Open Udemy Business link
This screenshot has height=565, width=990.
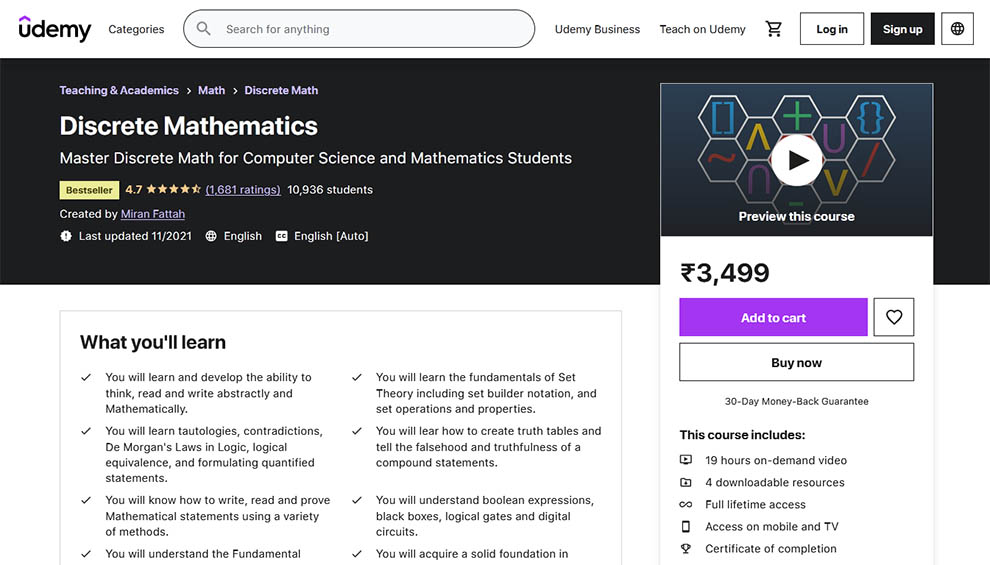click(597, 29)
